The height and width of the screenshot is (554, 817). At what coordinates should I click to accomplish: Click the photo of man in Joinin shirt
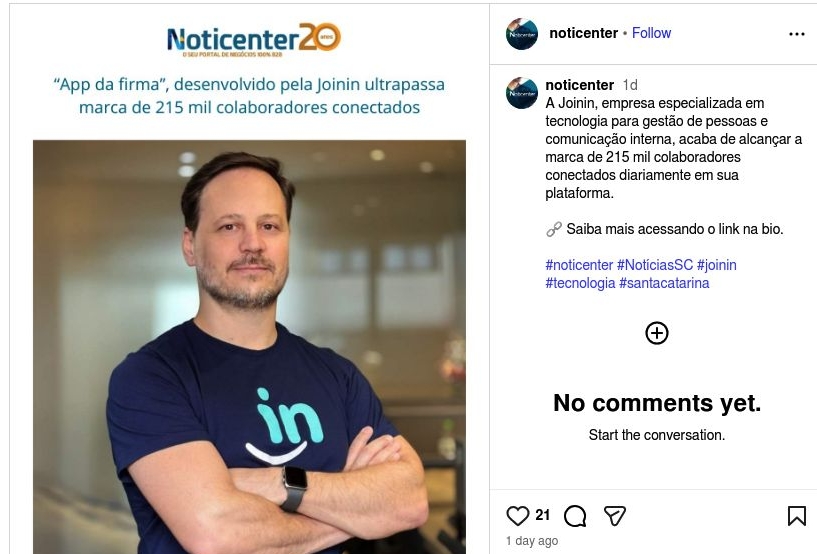250,347
